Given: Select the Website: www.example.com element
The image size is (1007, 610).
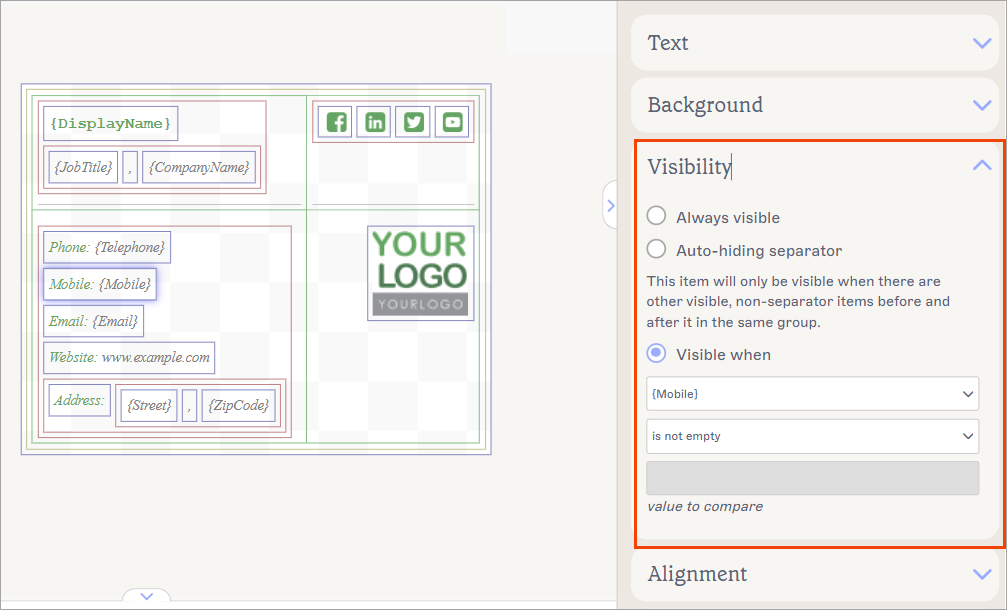Looking at the screenshot, I should 129,358.
